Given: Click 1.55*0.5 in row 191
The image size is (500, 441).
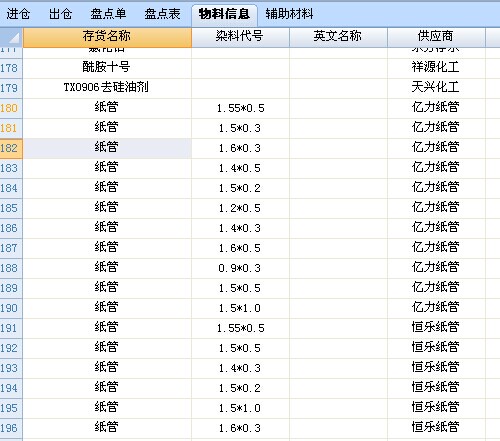Looking at the screenshot, I should click(240, 328).
